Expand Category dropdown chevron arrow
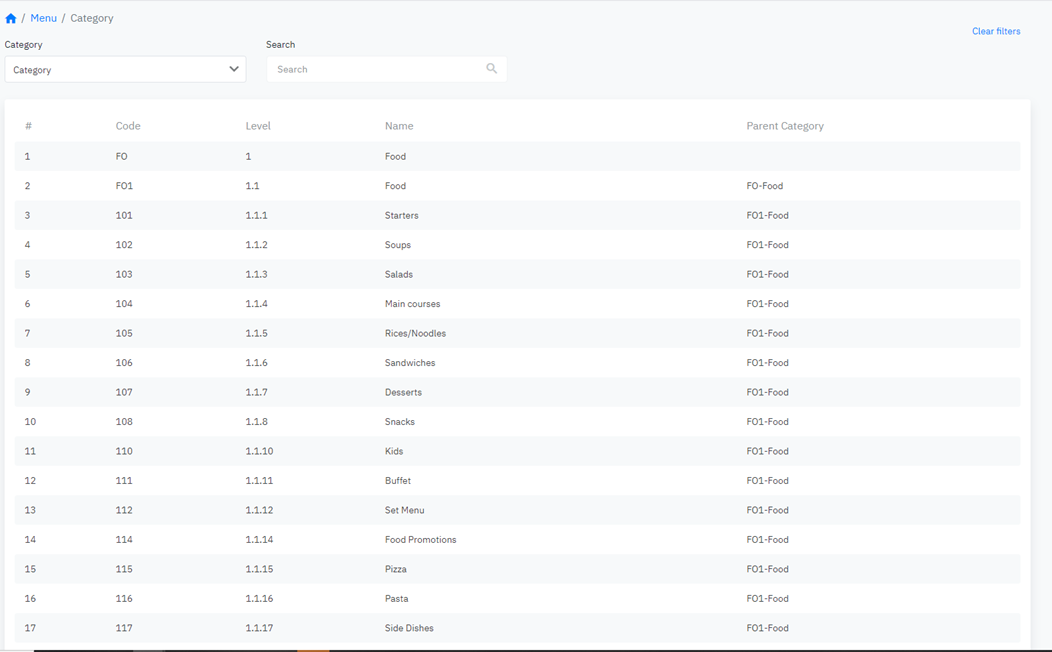Viewport: 1052px width, 652px height. [233, 68]
